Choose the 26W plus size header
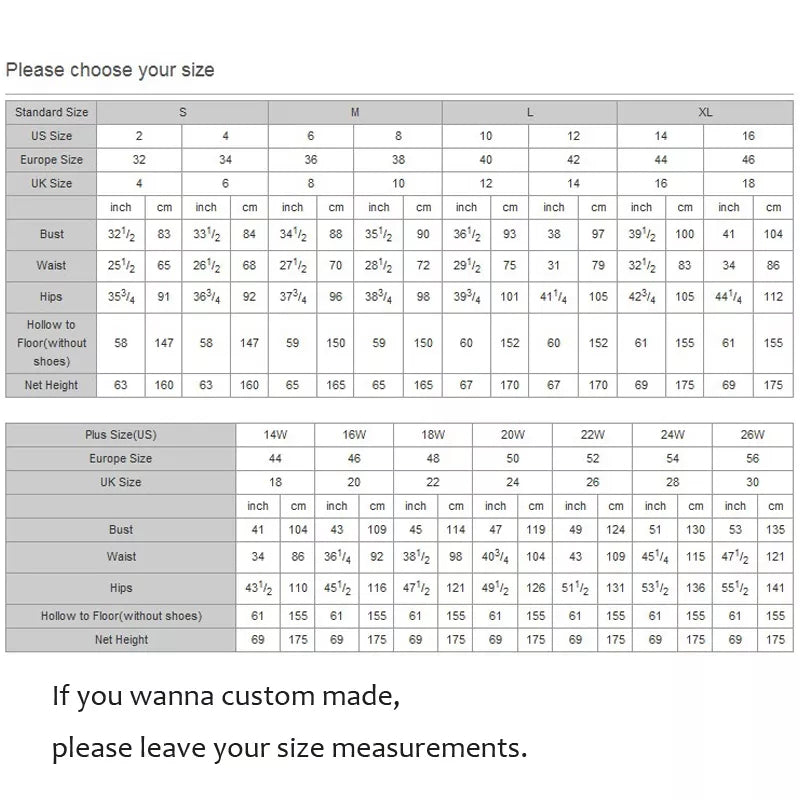The width and height of the screenshot is (800, 800). [752, 435]
